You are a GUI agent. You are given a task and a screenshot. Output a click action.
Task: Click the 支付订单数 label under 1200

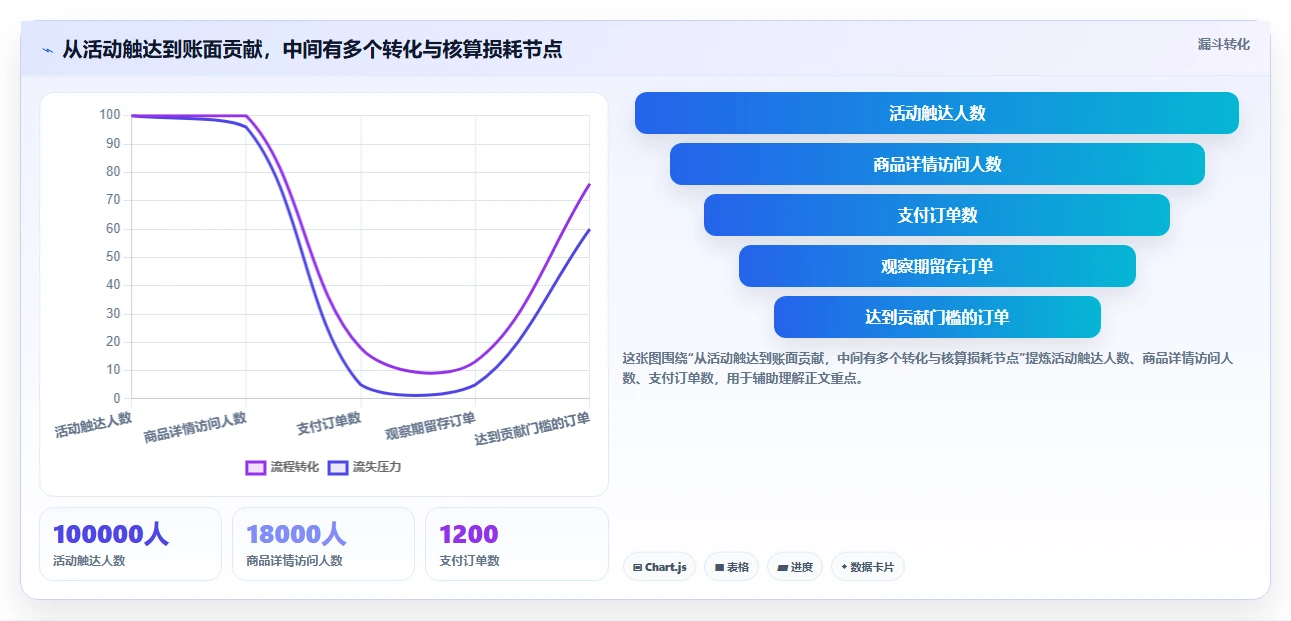pos(469,561)
